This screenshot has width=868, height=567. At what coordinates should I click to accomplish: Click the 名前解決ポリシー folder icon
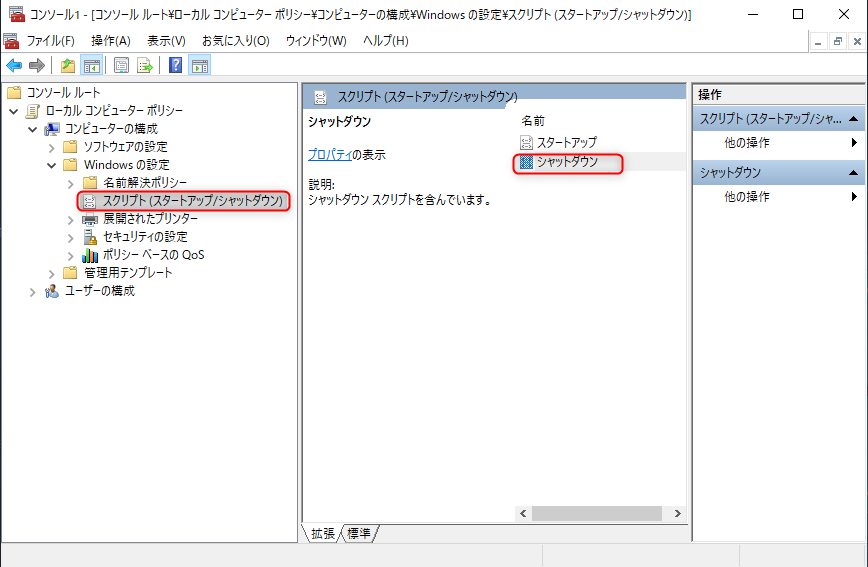[x=90, y=183]
